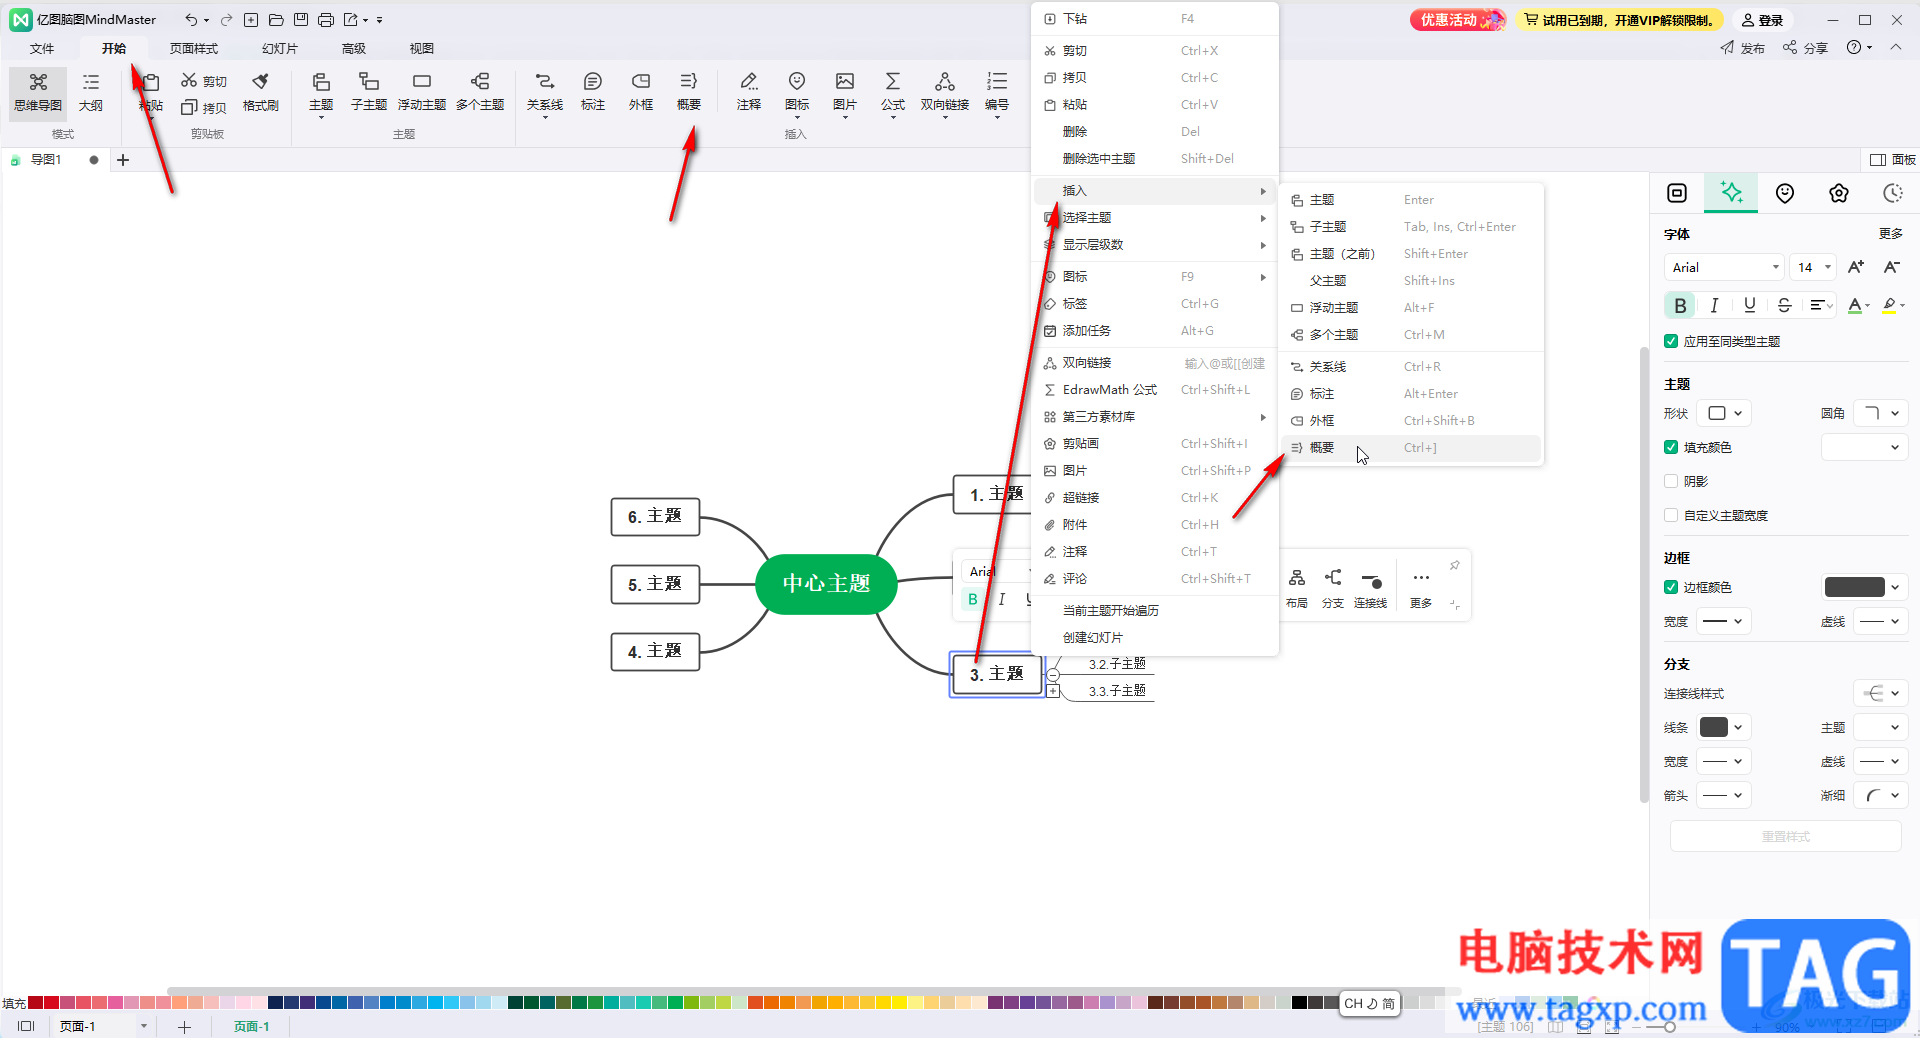The image size is (1920, 1038).
Task: Open the 形状 shape dropdown
Action: pos(1726,413)
